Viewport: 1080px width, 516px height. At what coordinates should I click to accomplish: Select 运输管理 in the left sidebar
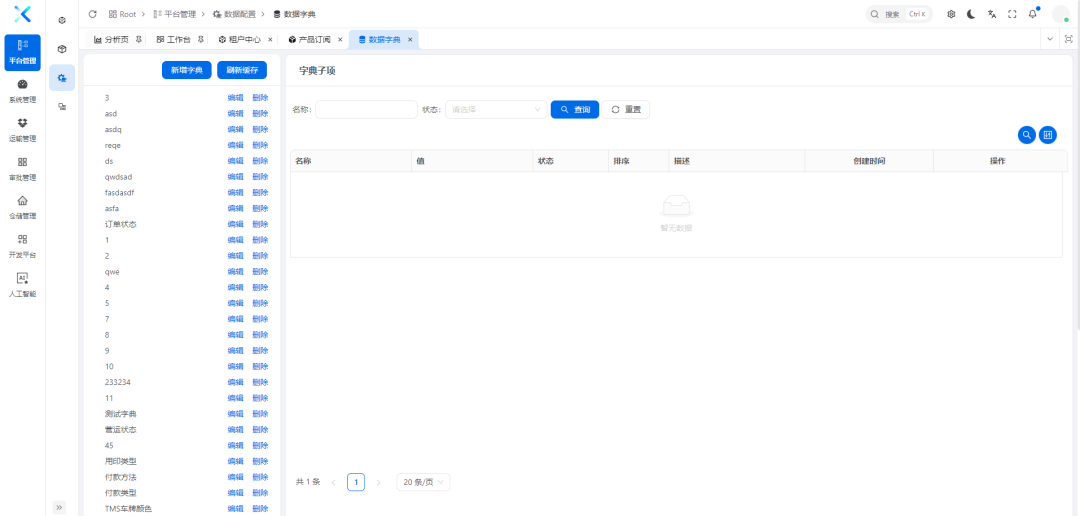pos(22,129)
